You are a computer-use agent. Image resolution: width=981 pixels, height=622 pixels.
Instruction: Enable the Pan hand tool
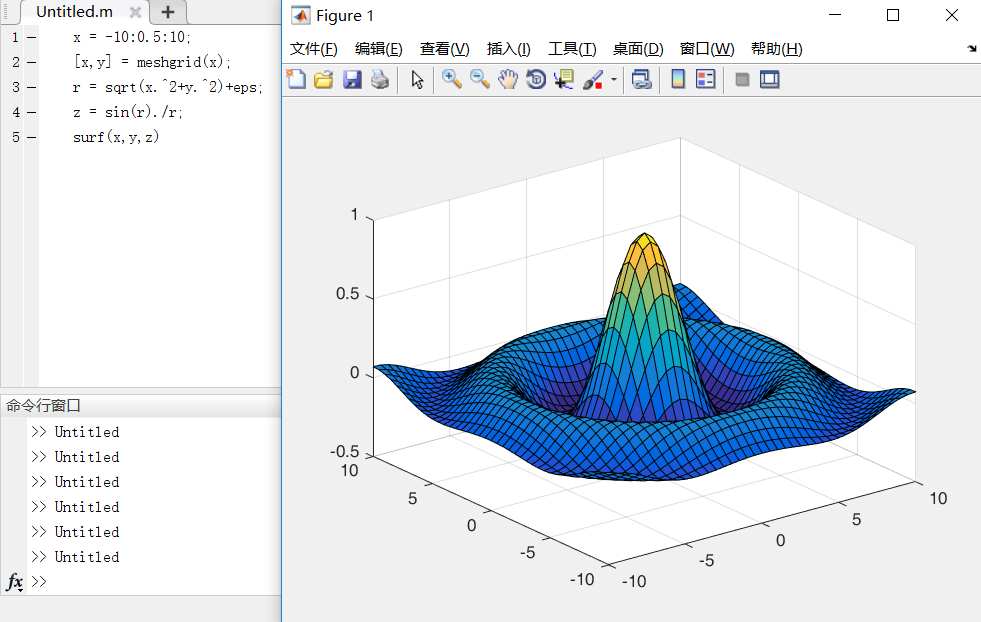click(x=508, y=79)
